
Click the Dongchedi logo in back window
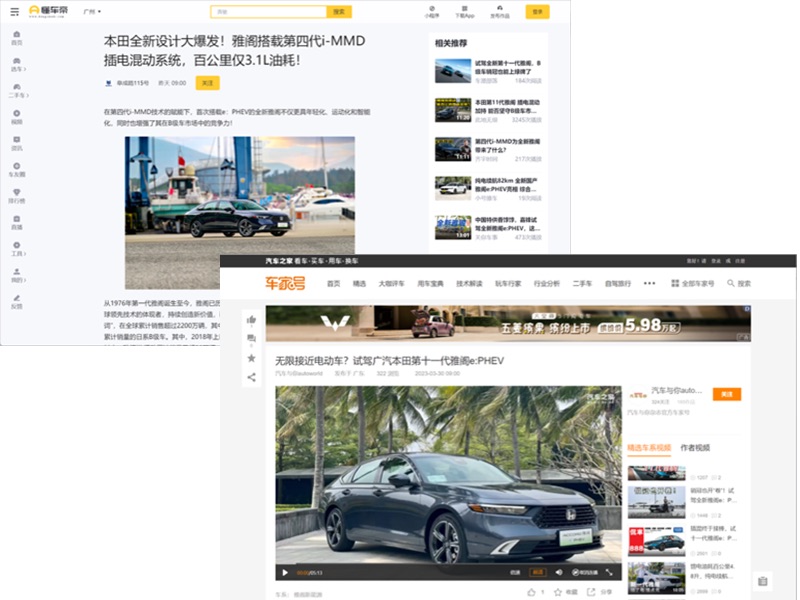(x=48, y=11)
